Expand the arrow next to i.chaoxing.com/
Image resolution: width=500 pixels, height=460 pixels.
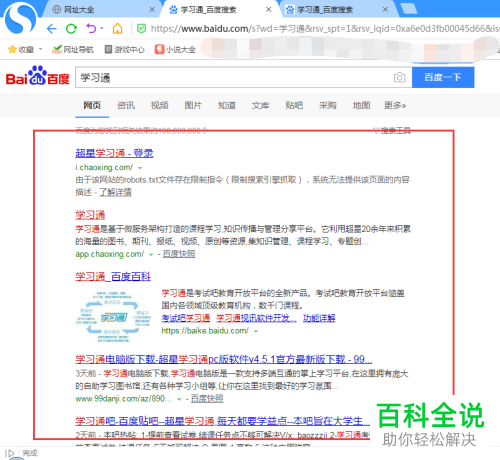140,168
